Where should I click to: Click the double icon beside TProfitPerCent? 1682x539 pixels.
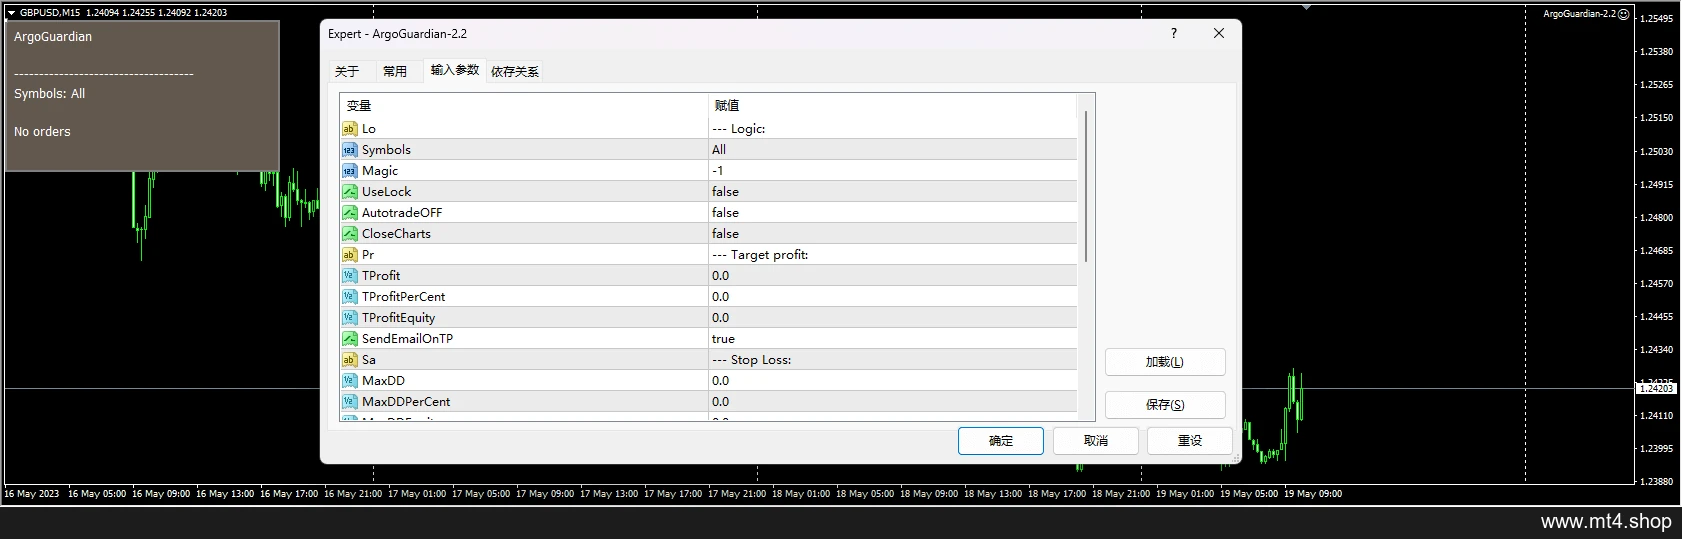tap(349, 297)
